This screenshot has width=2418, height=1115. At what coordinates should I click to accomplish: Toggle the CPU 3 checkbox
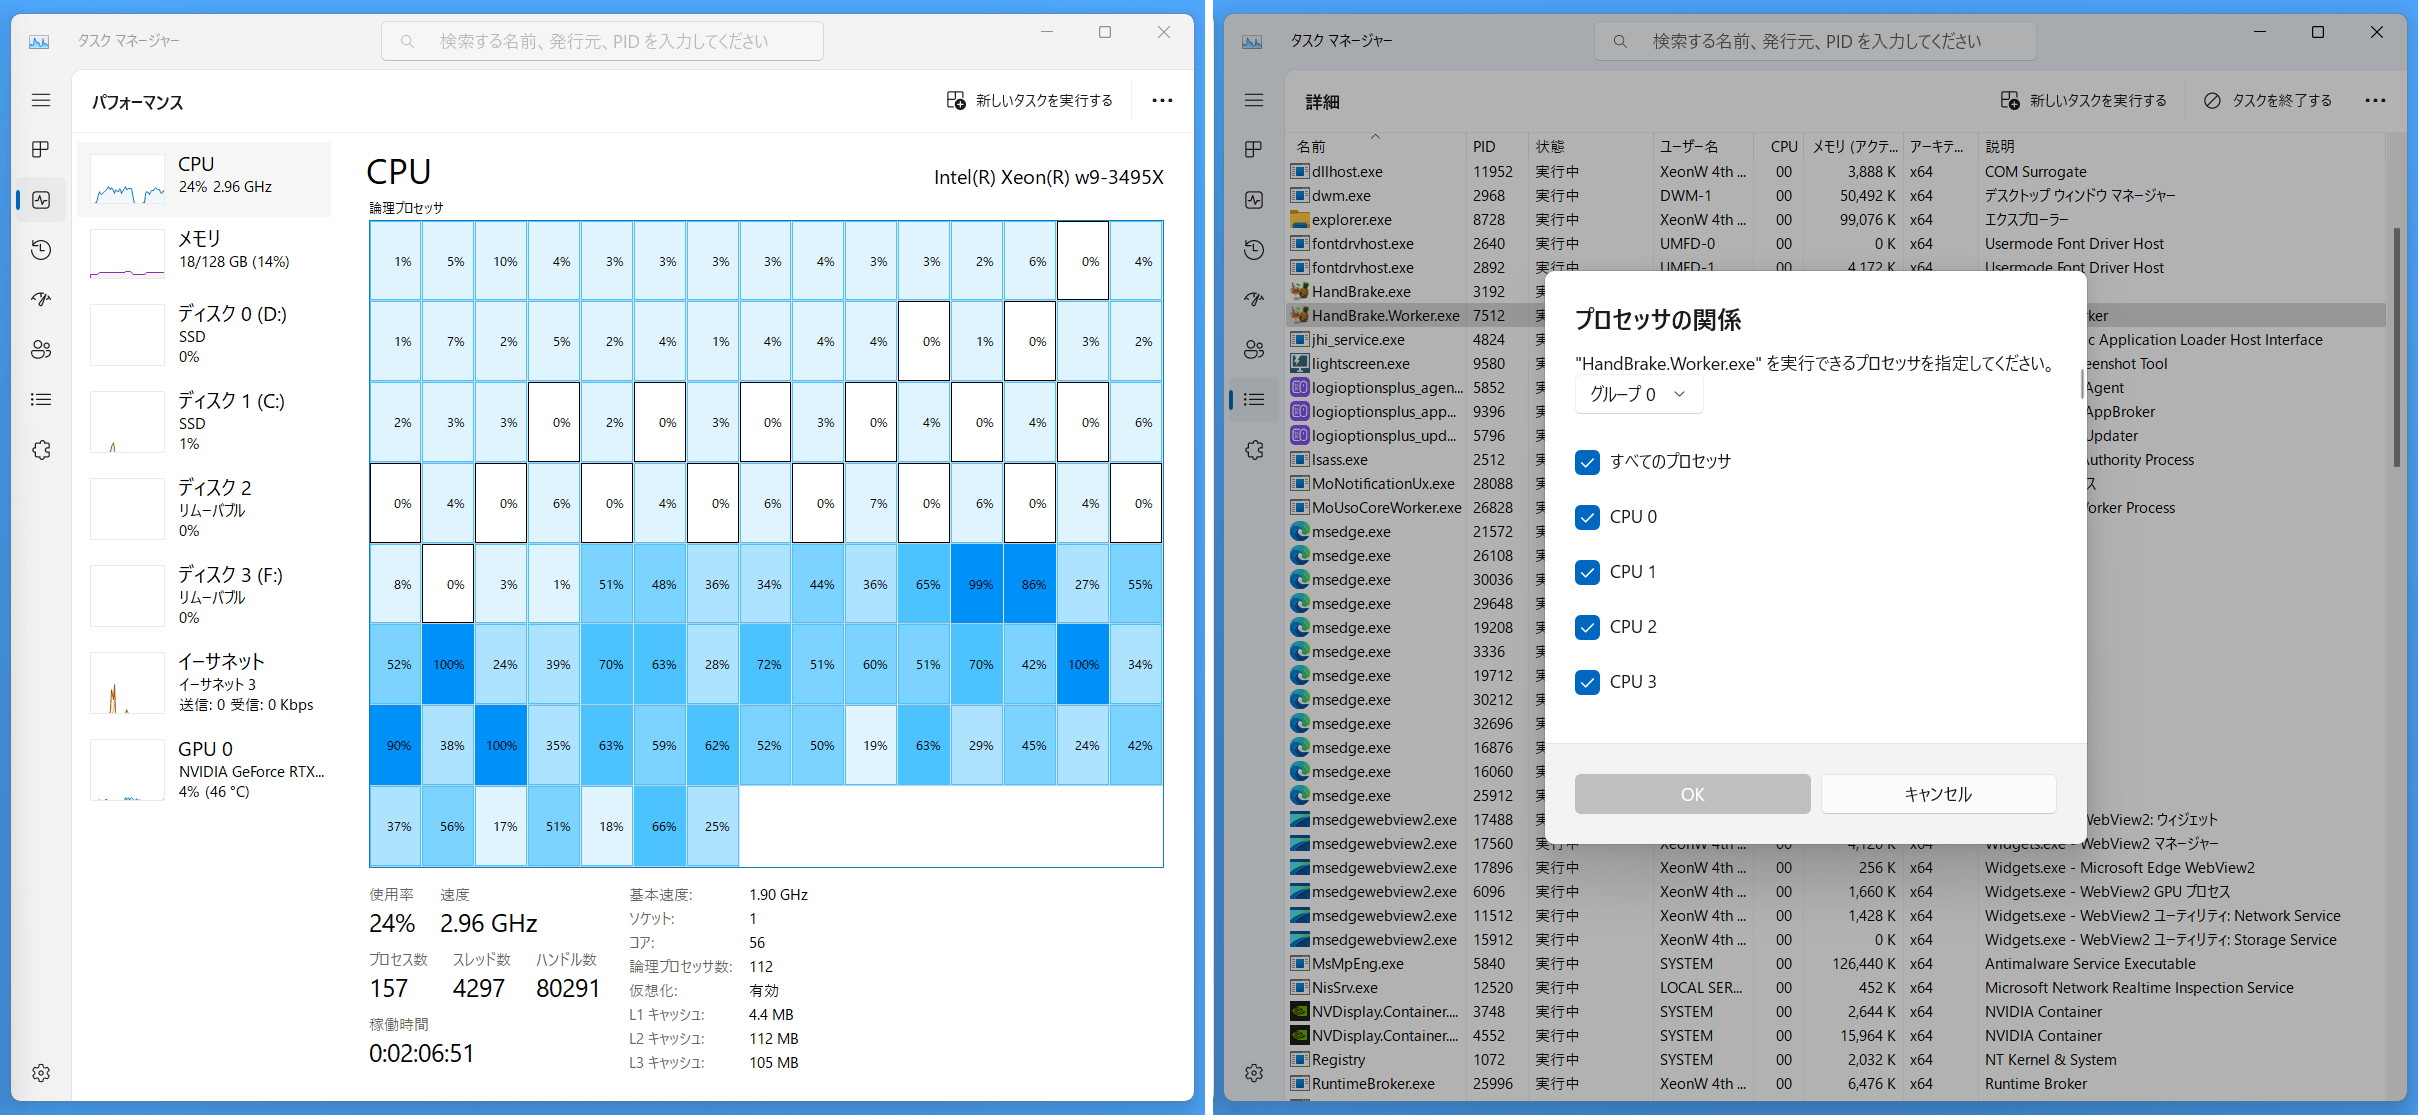1587,682
